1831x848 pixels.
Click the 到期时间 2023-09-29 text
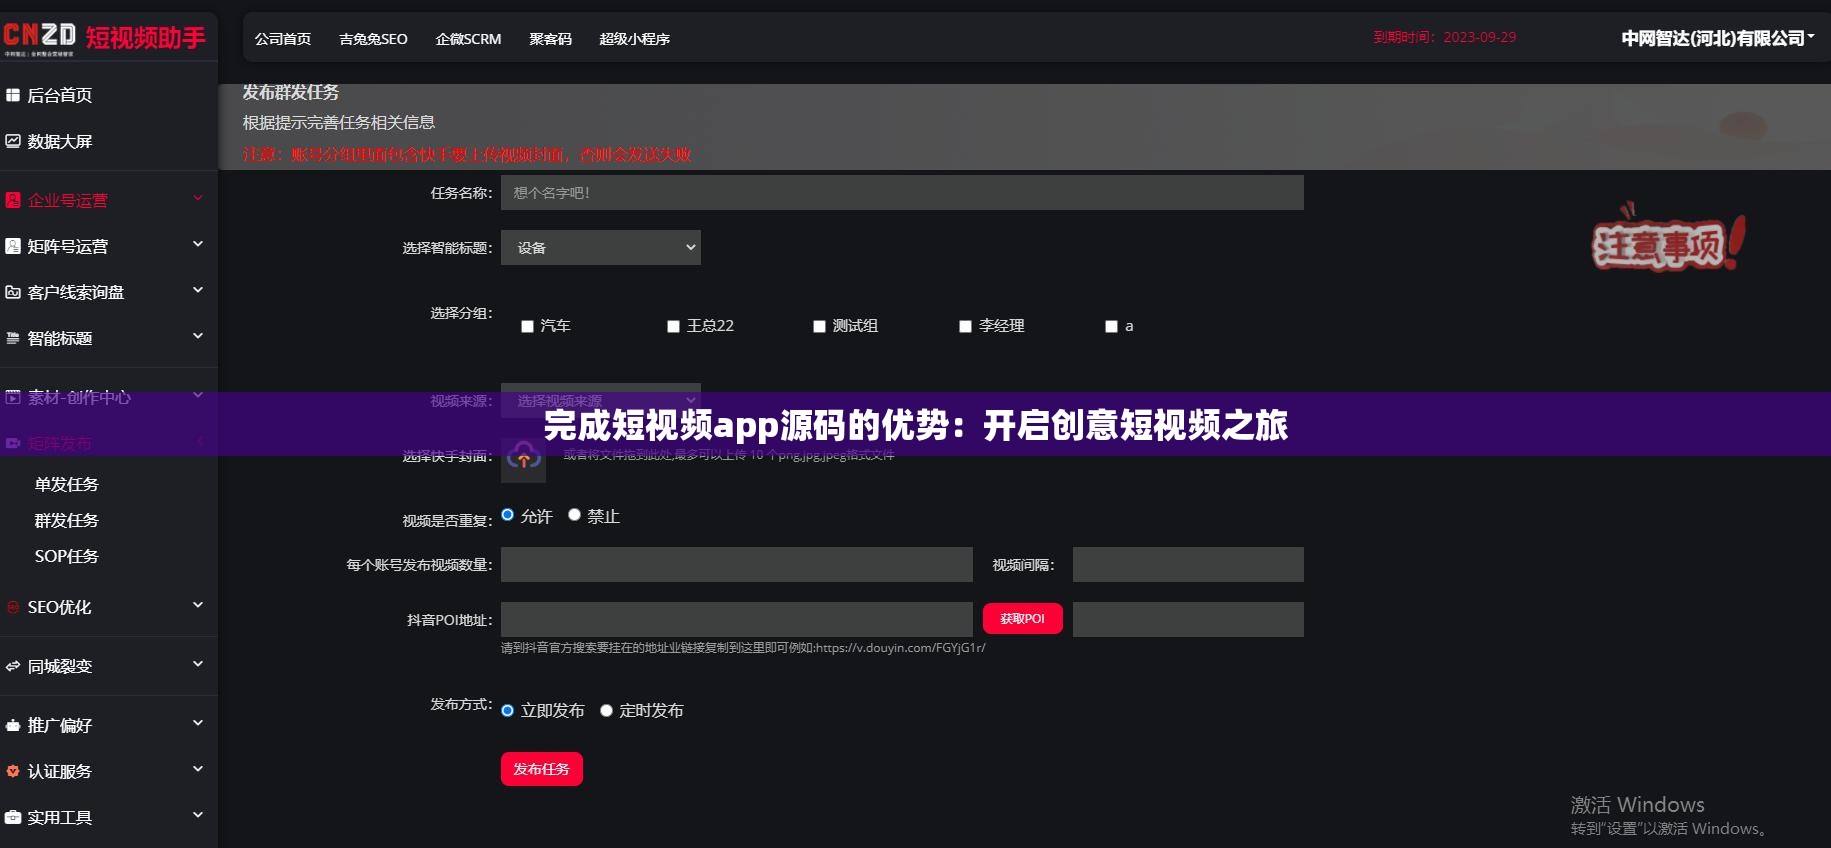[x=1444, y=37]
